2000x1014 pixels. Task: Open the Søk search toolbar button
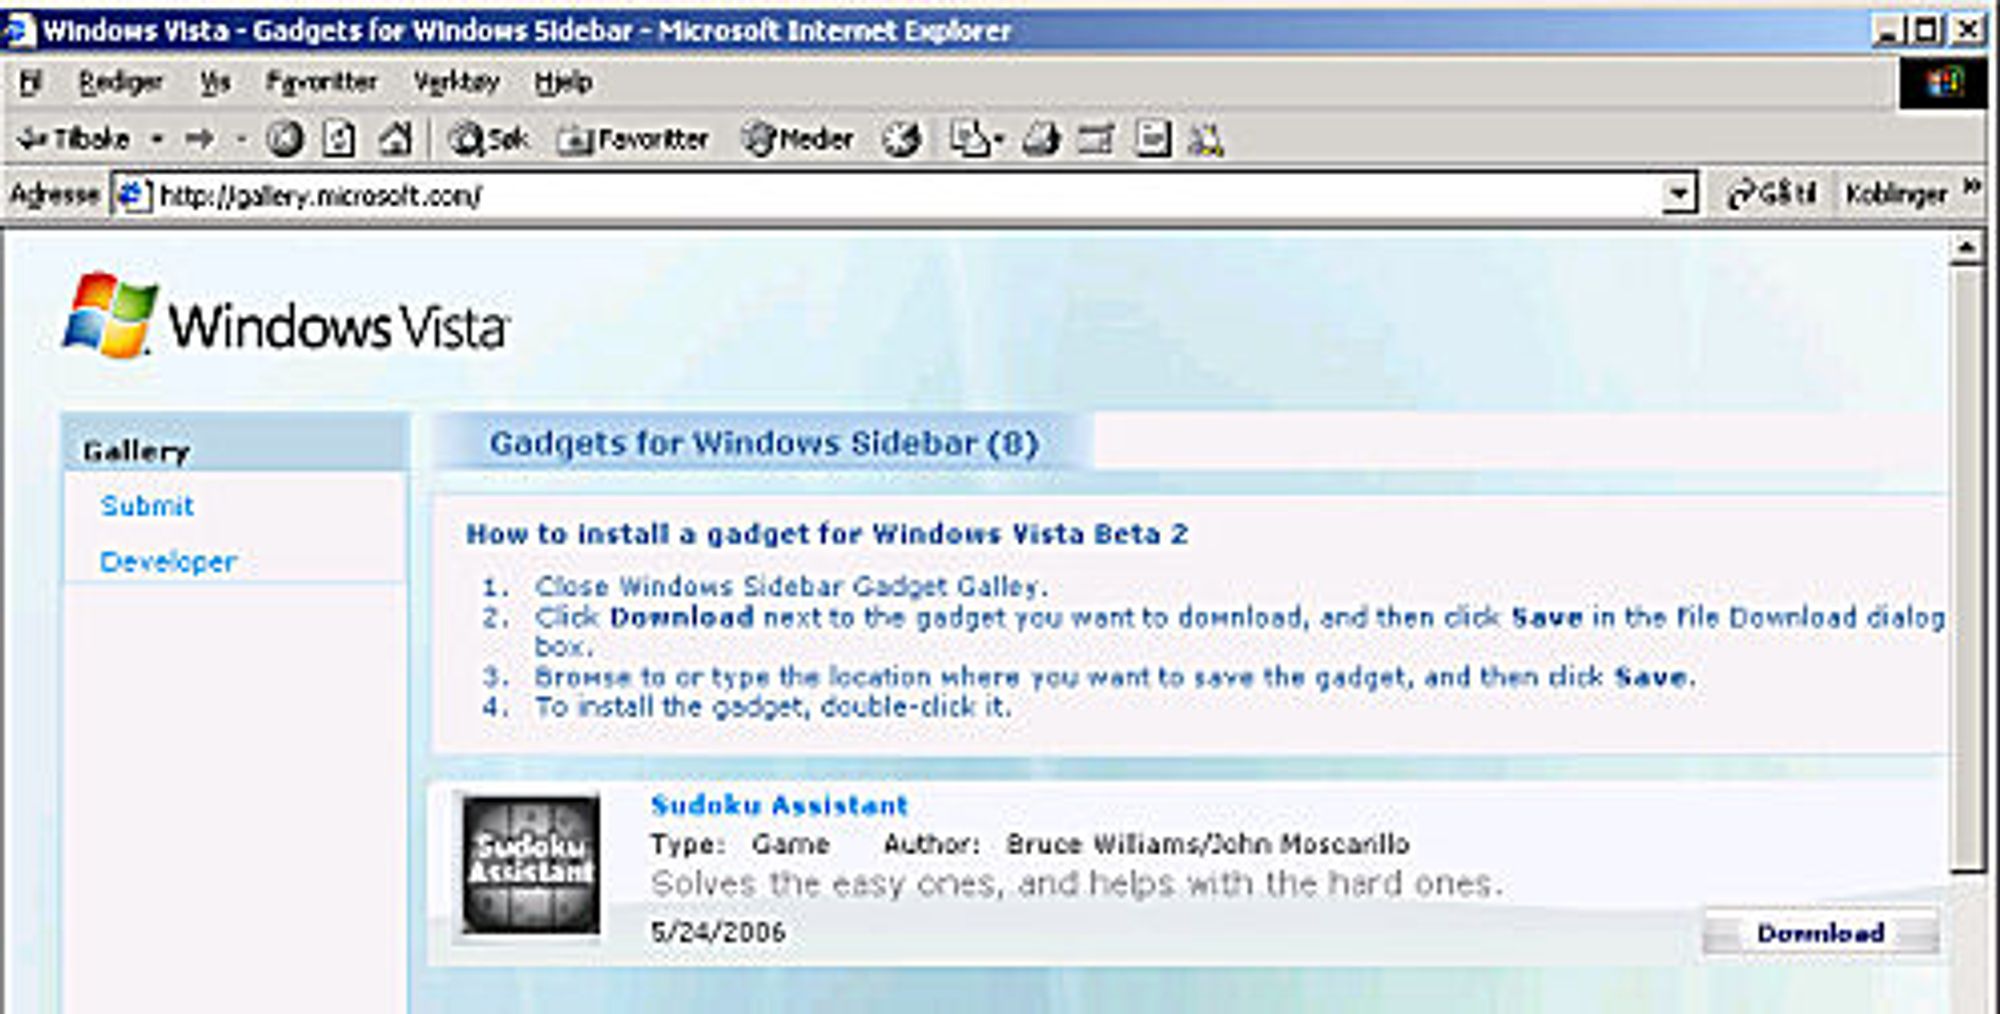488,139
